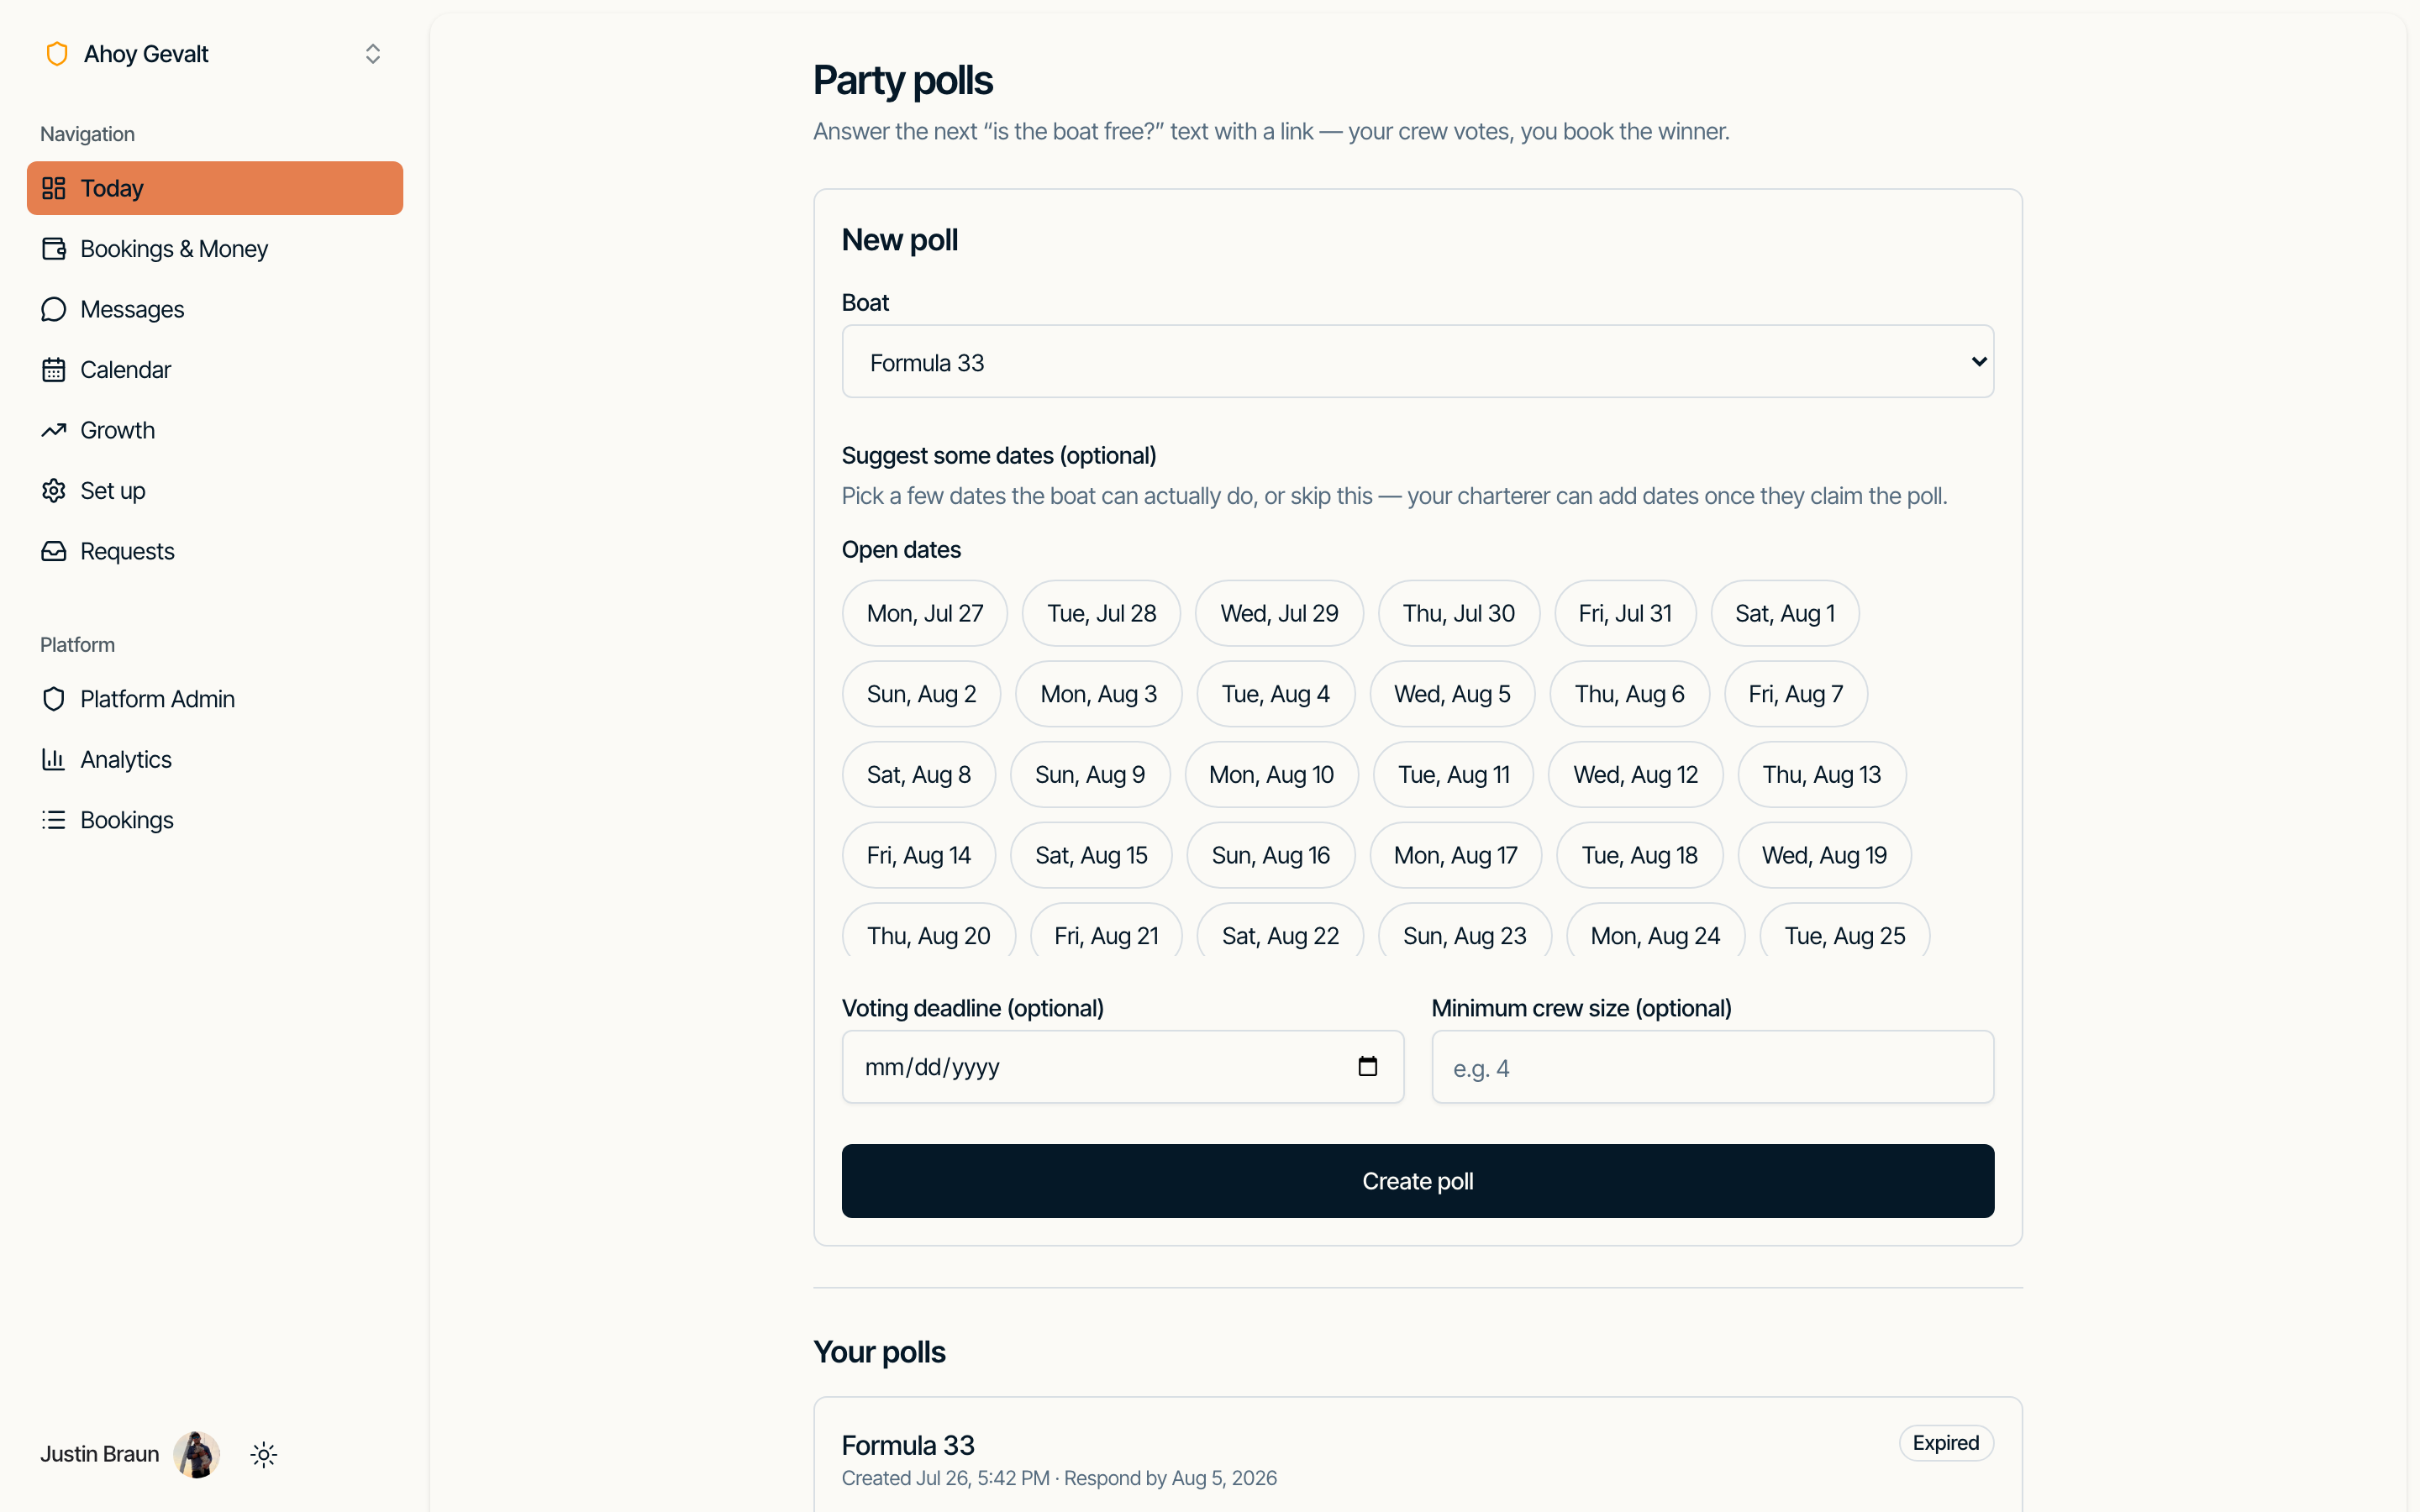Open the Boat dropdown showing Formula 33
Screen dimensions: 2420x1512
point(1418,362)
